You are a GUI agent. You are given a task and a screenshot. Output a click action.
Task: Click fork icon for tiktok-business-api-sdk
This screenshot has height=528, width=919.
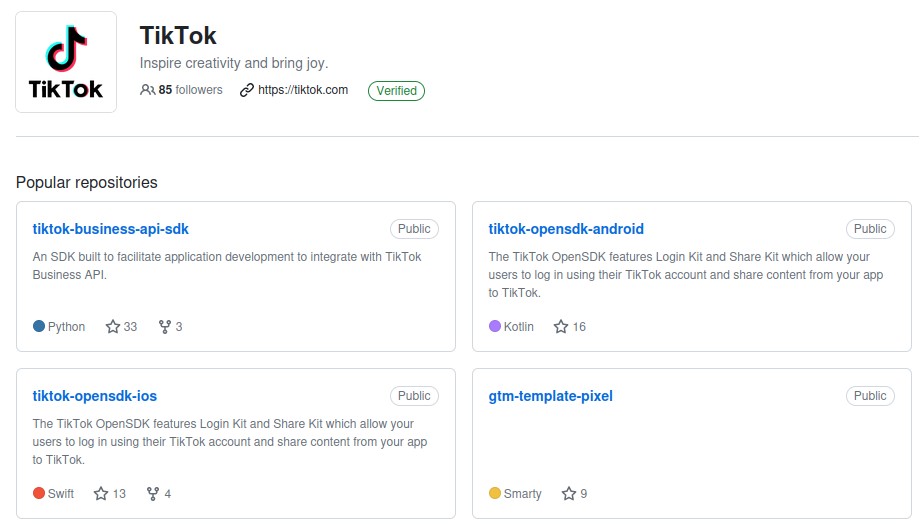click(x=165, y=327)
